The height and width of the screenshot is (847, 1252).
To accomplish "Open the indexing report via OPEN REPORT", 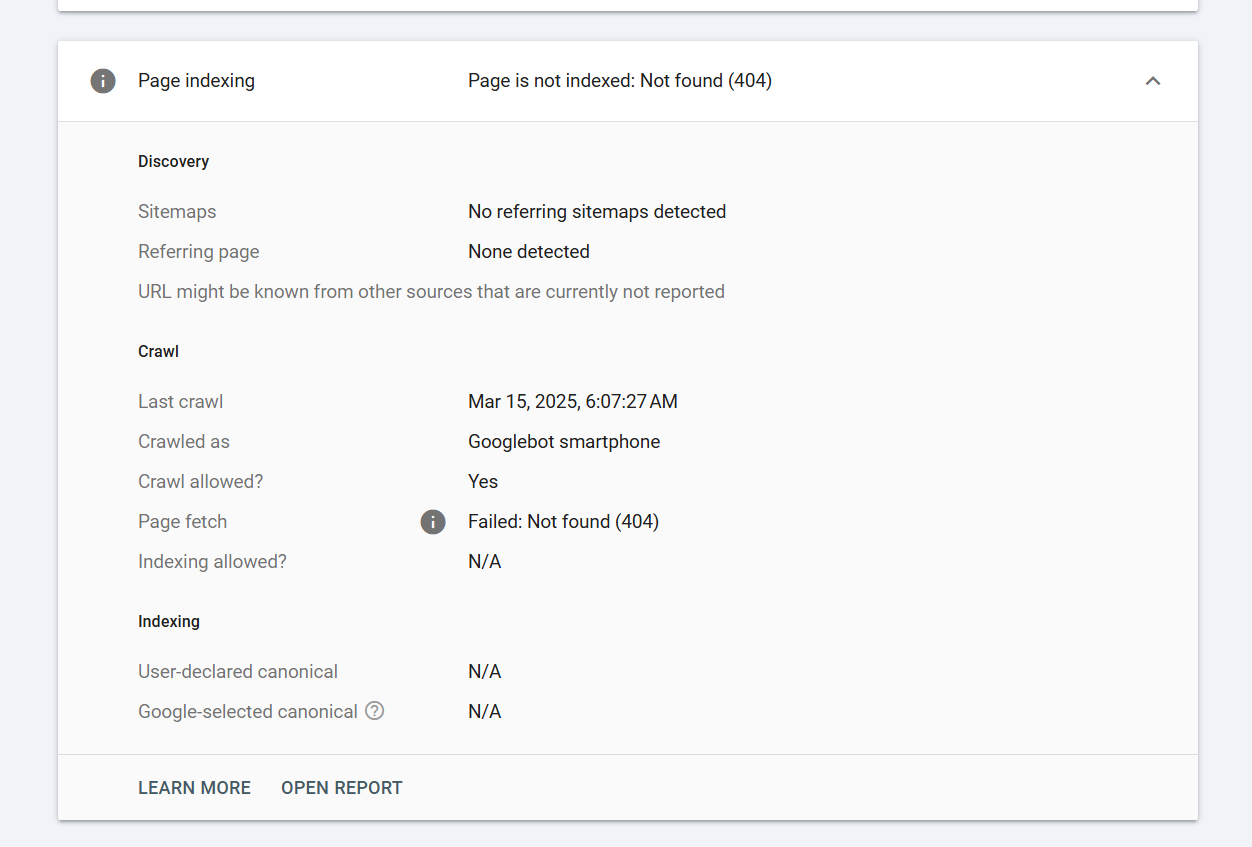I will (x=342, y=788).
